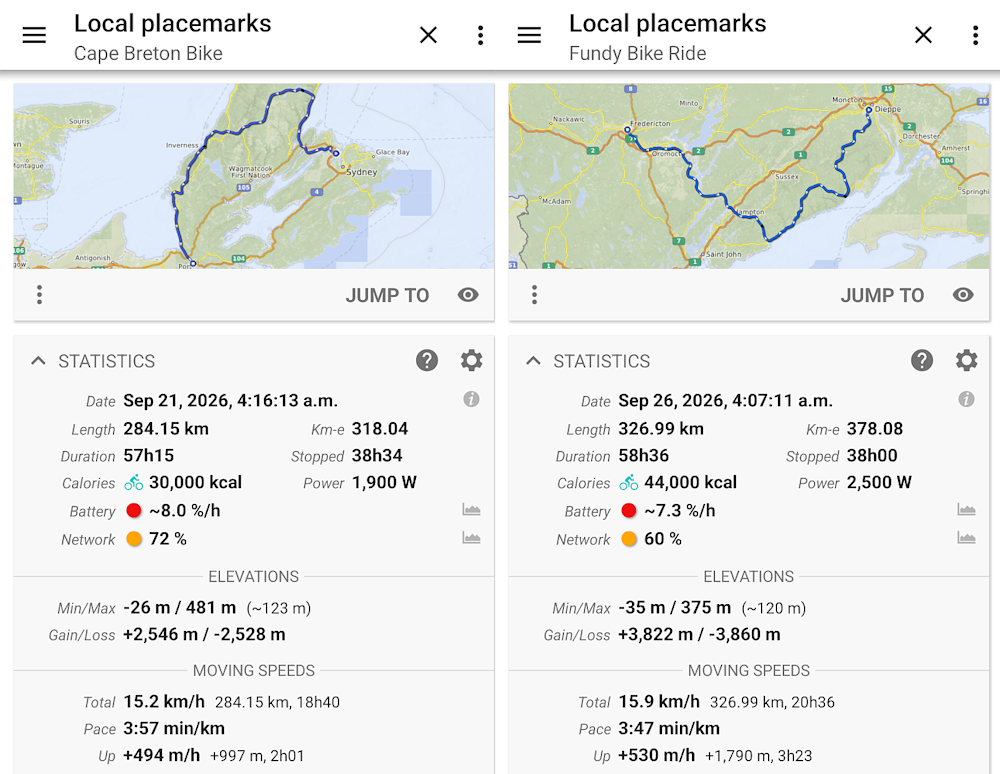This screenshot has height=774, width=1000.
Task: Toggle visibility eye for Cape Breton Bike track
Action: coord(468,295)
